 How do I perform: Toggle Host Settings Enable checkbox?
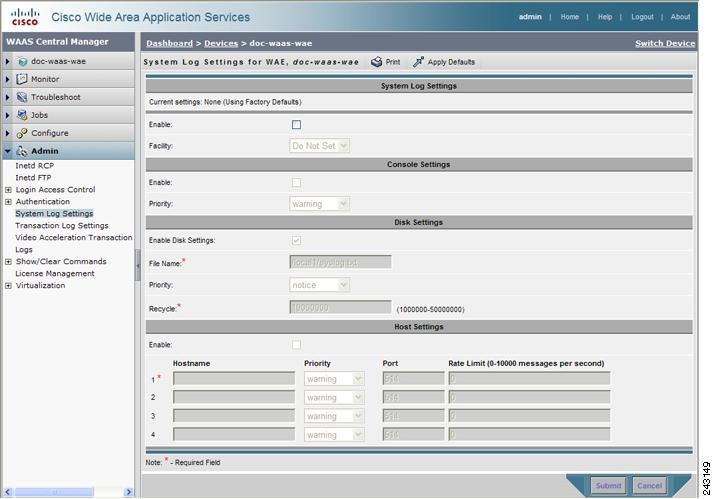point(296,345)
